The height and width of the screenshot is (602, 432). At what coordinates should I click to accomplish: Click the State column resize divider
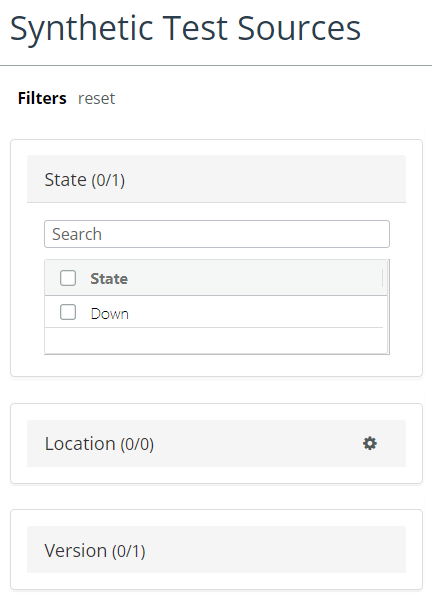pyautogui.click(x=382, y=278)
